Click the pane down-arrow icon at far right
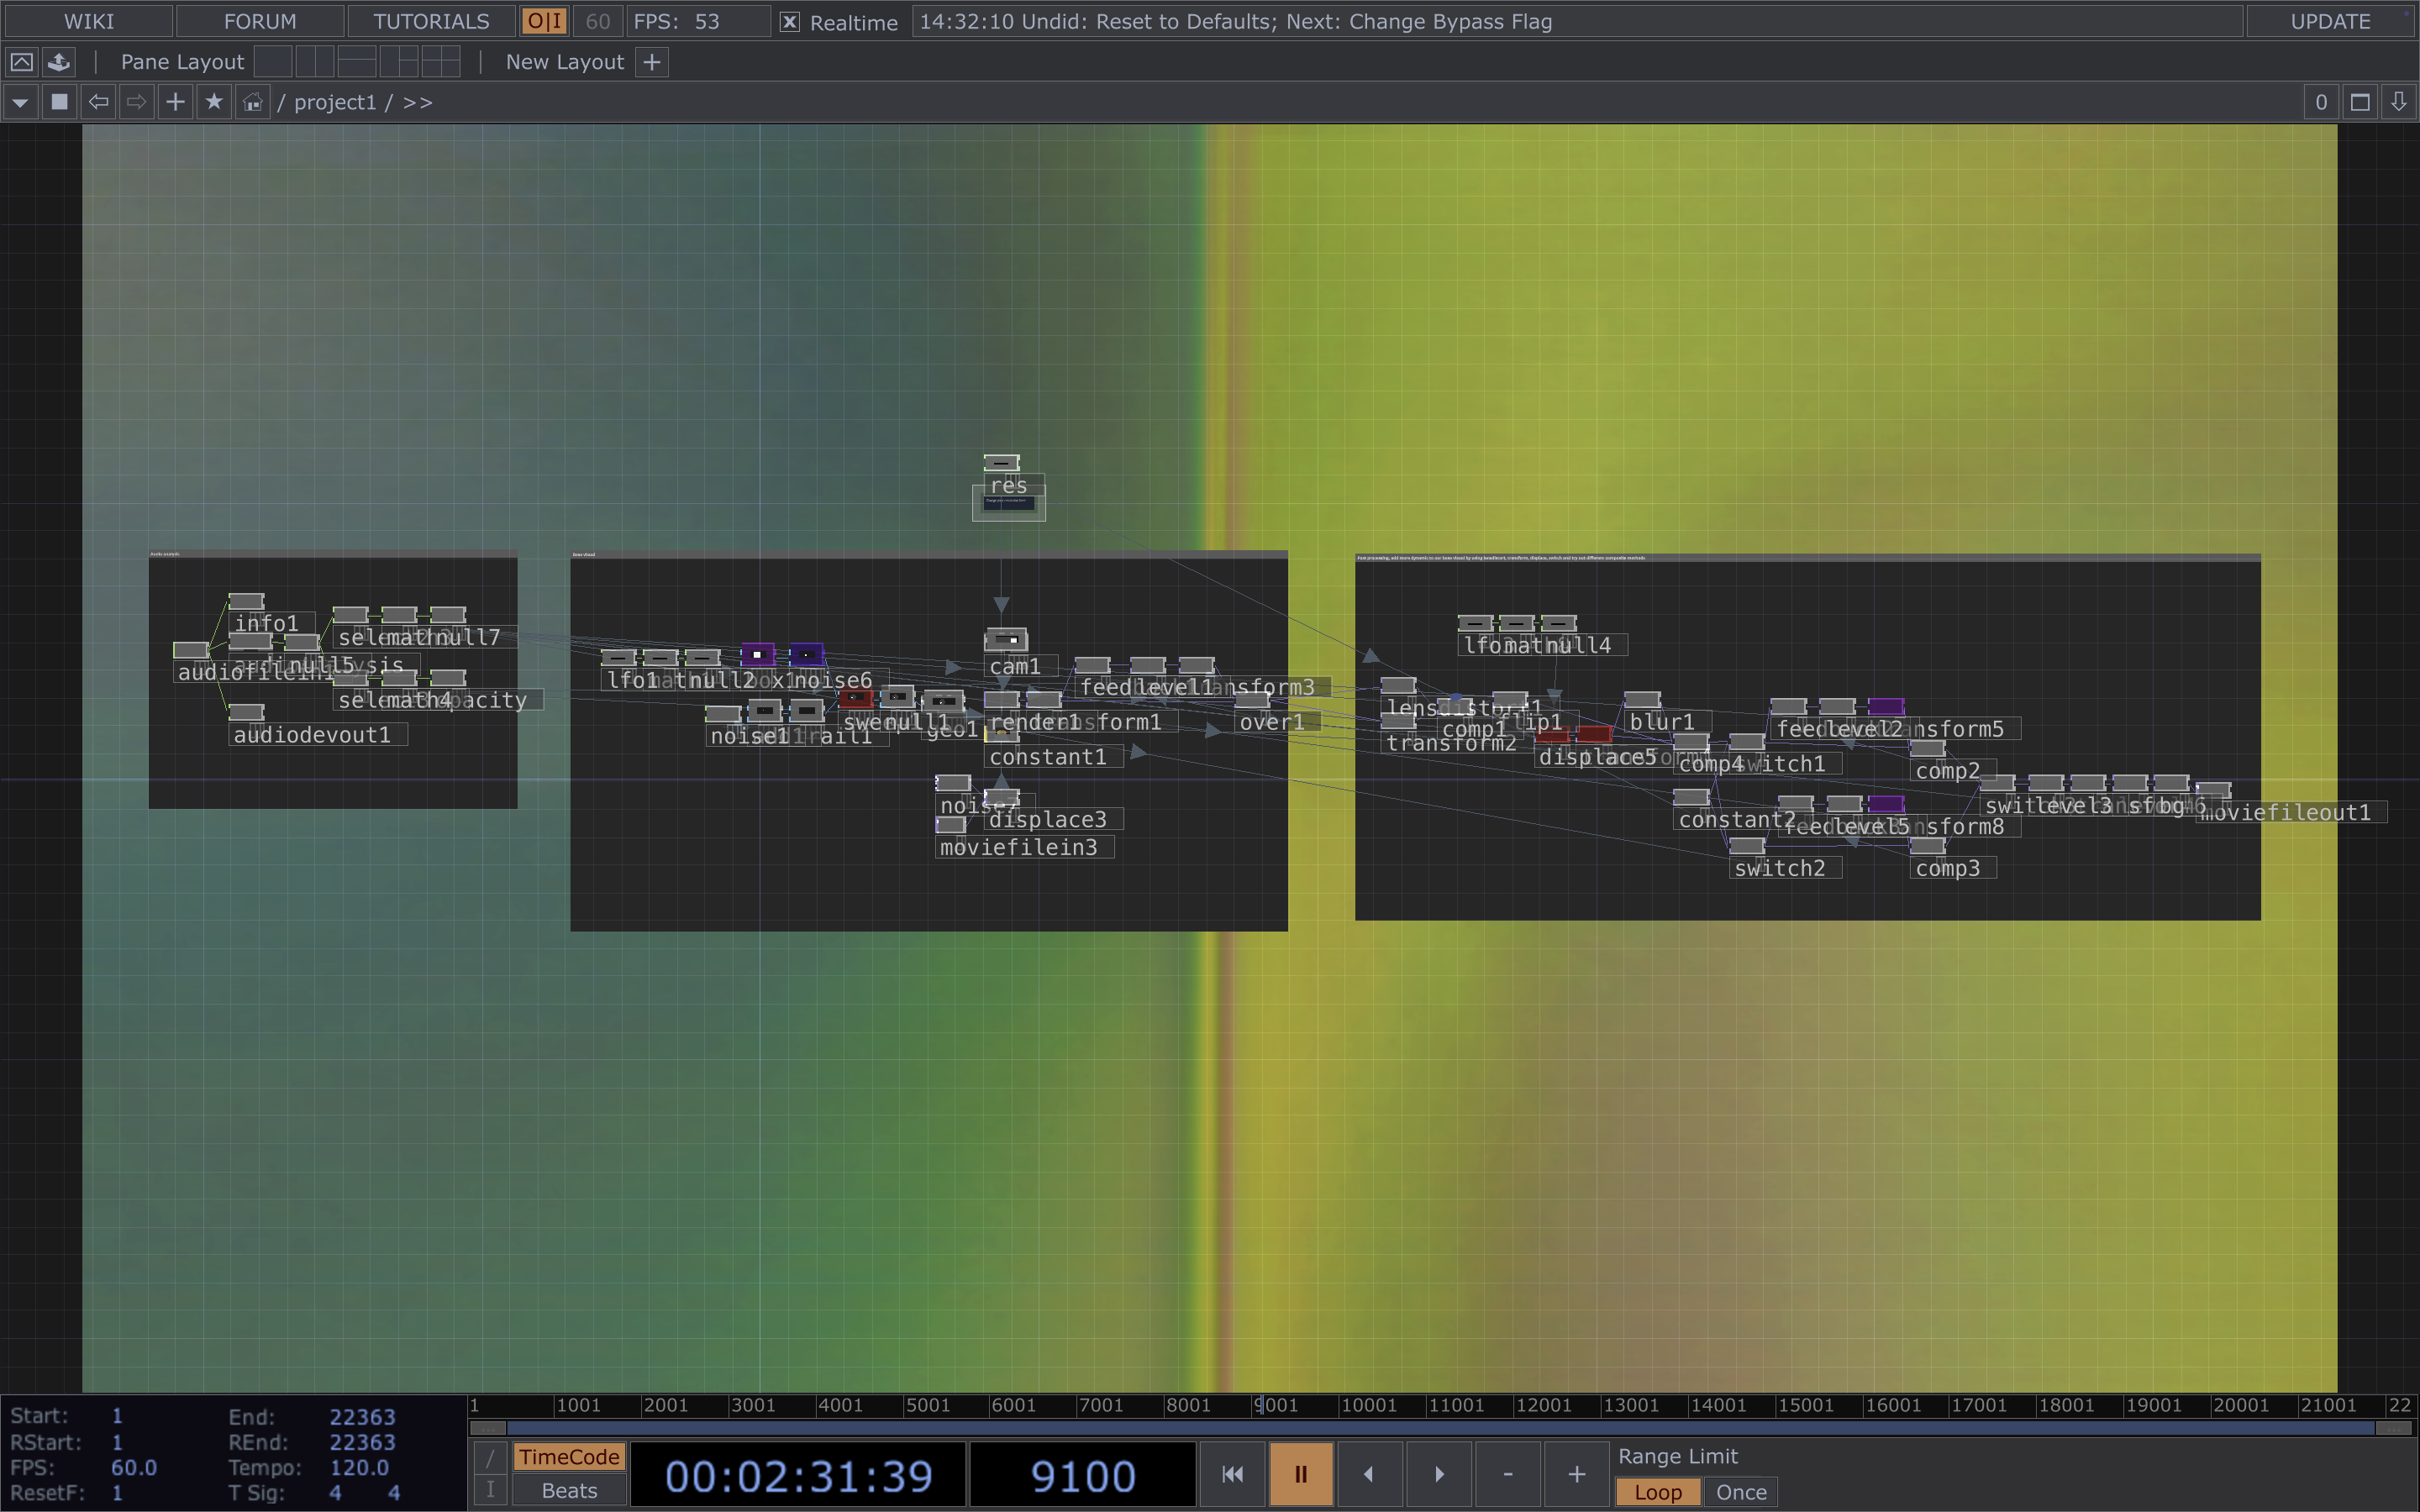2420x1512 pixels. [2398, 102]
